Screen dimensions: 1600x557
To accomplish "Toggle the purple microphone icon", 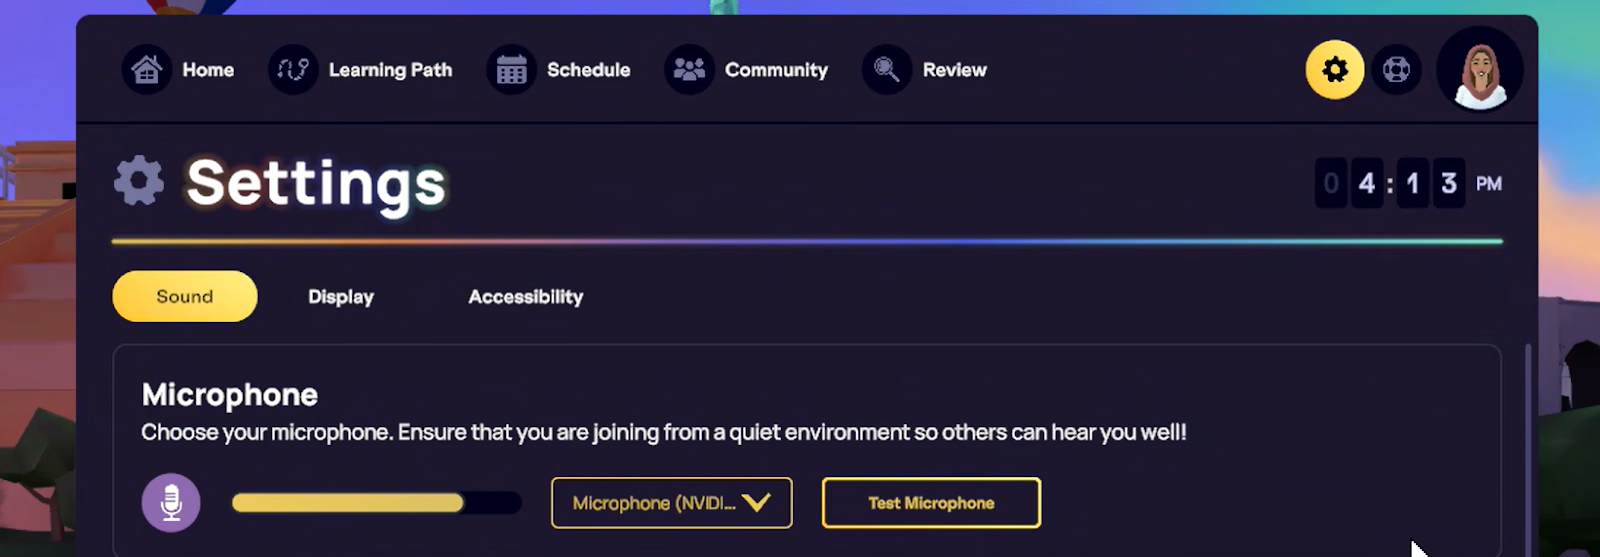I will tap(171, 503).
